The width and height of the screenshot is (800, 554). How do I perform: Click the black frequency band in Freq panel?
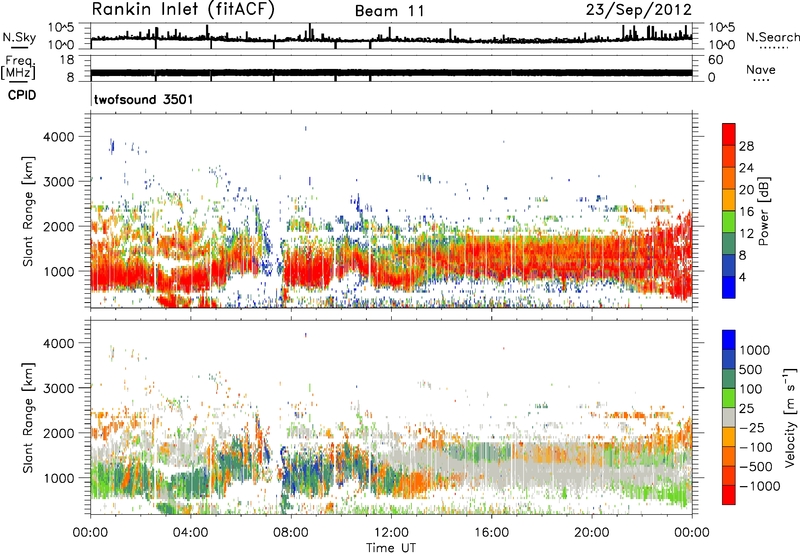tap(391, 72)
